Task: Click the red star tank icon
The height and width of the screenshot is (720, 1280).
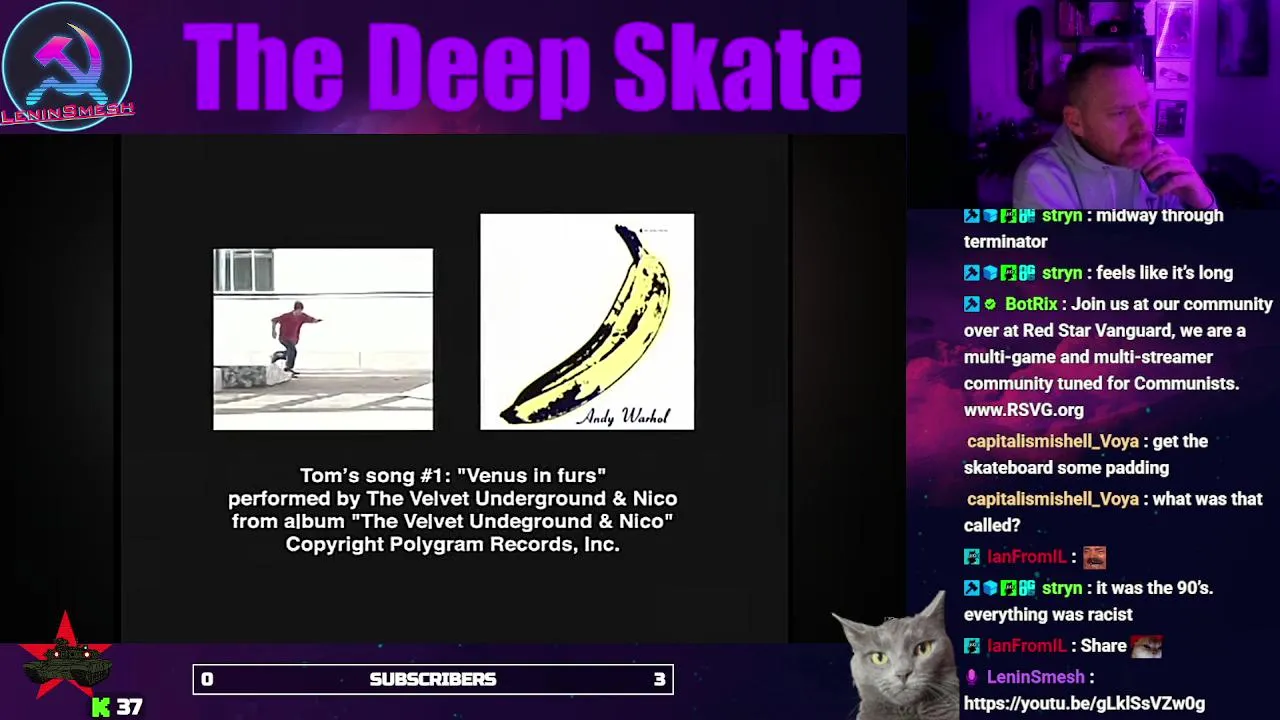Action: [x=66, y=658]
